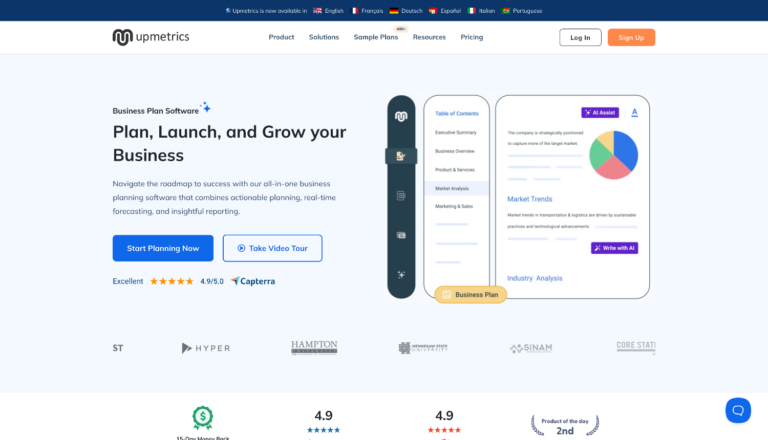The image size is (768, 440).
Task: Click the play icon in video tour button
Action: (x=241, y=248)
